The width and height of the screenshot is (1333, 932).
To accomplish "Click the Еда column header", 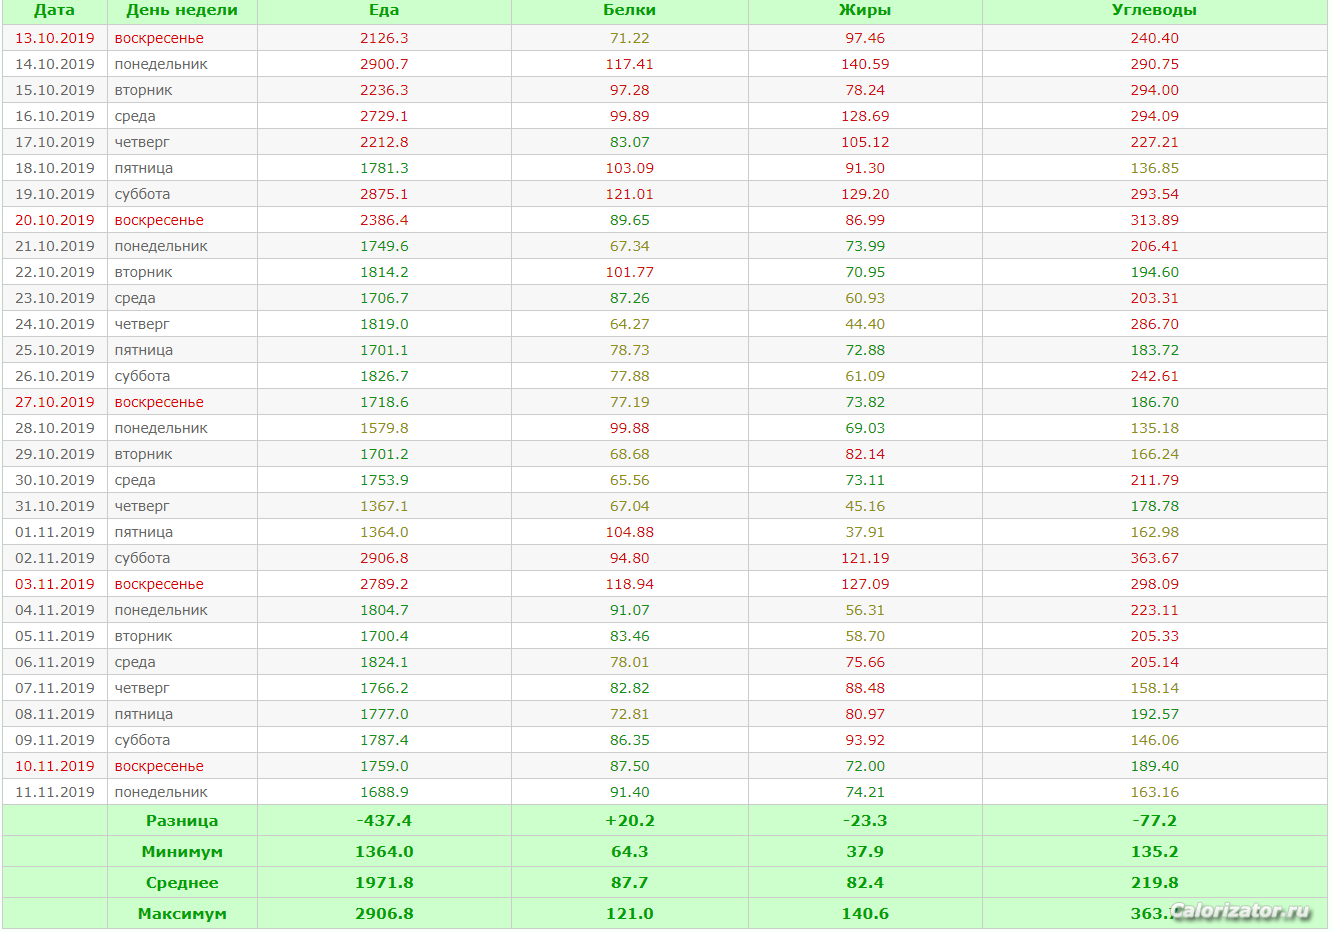I will tap(384, 10).
